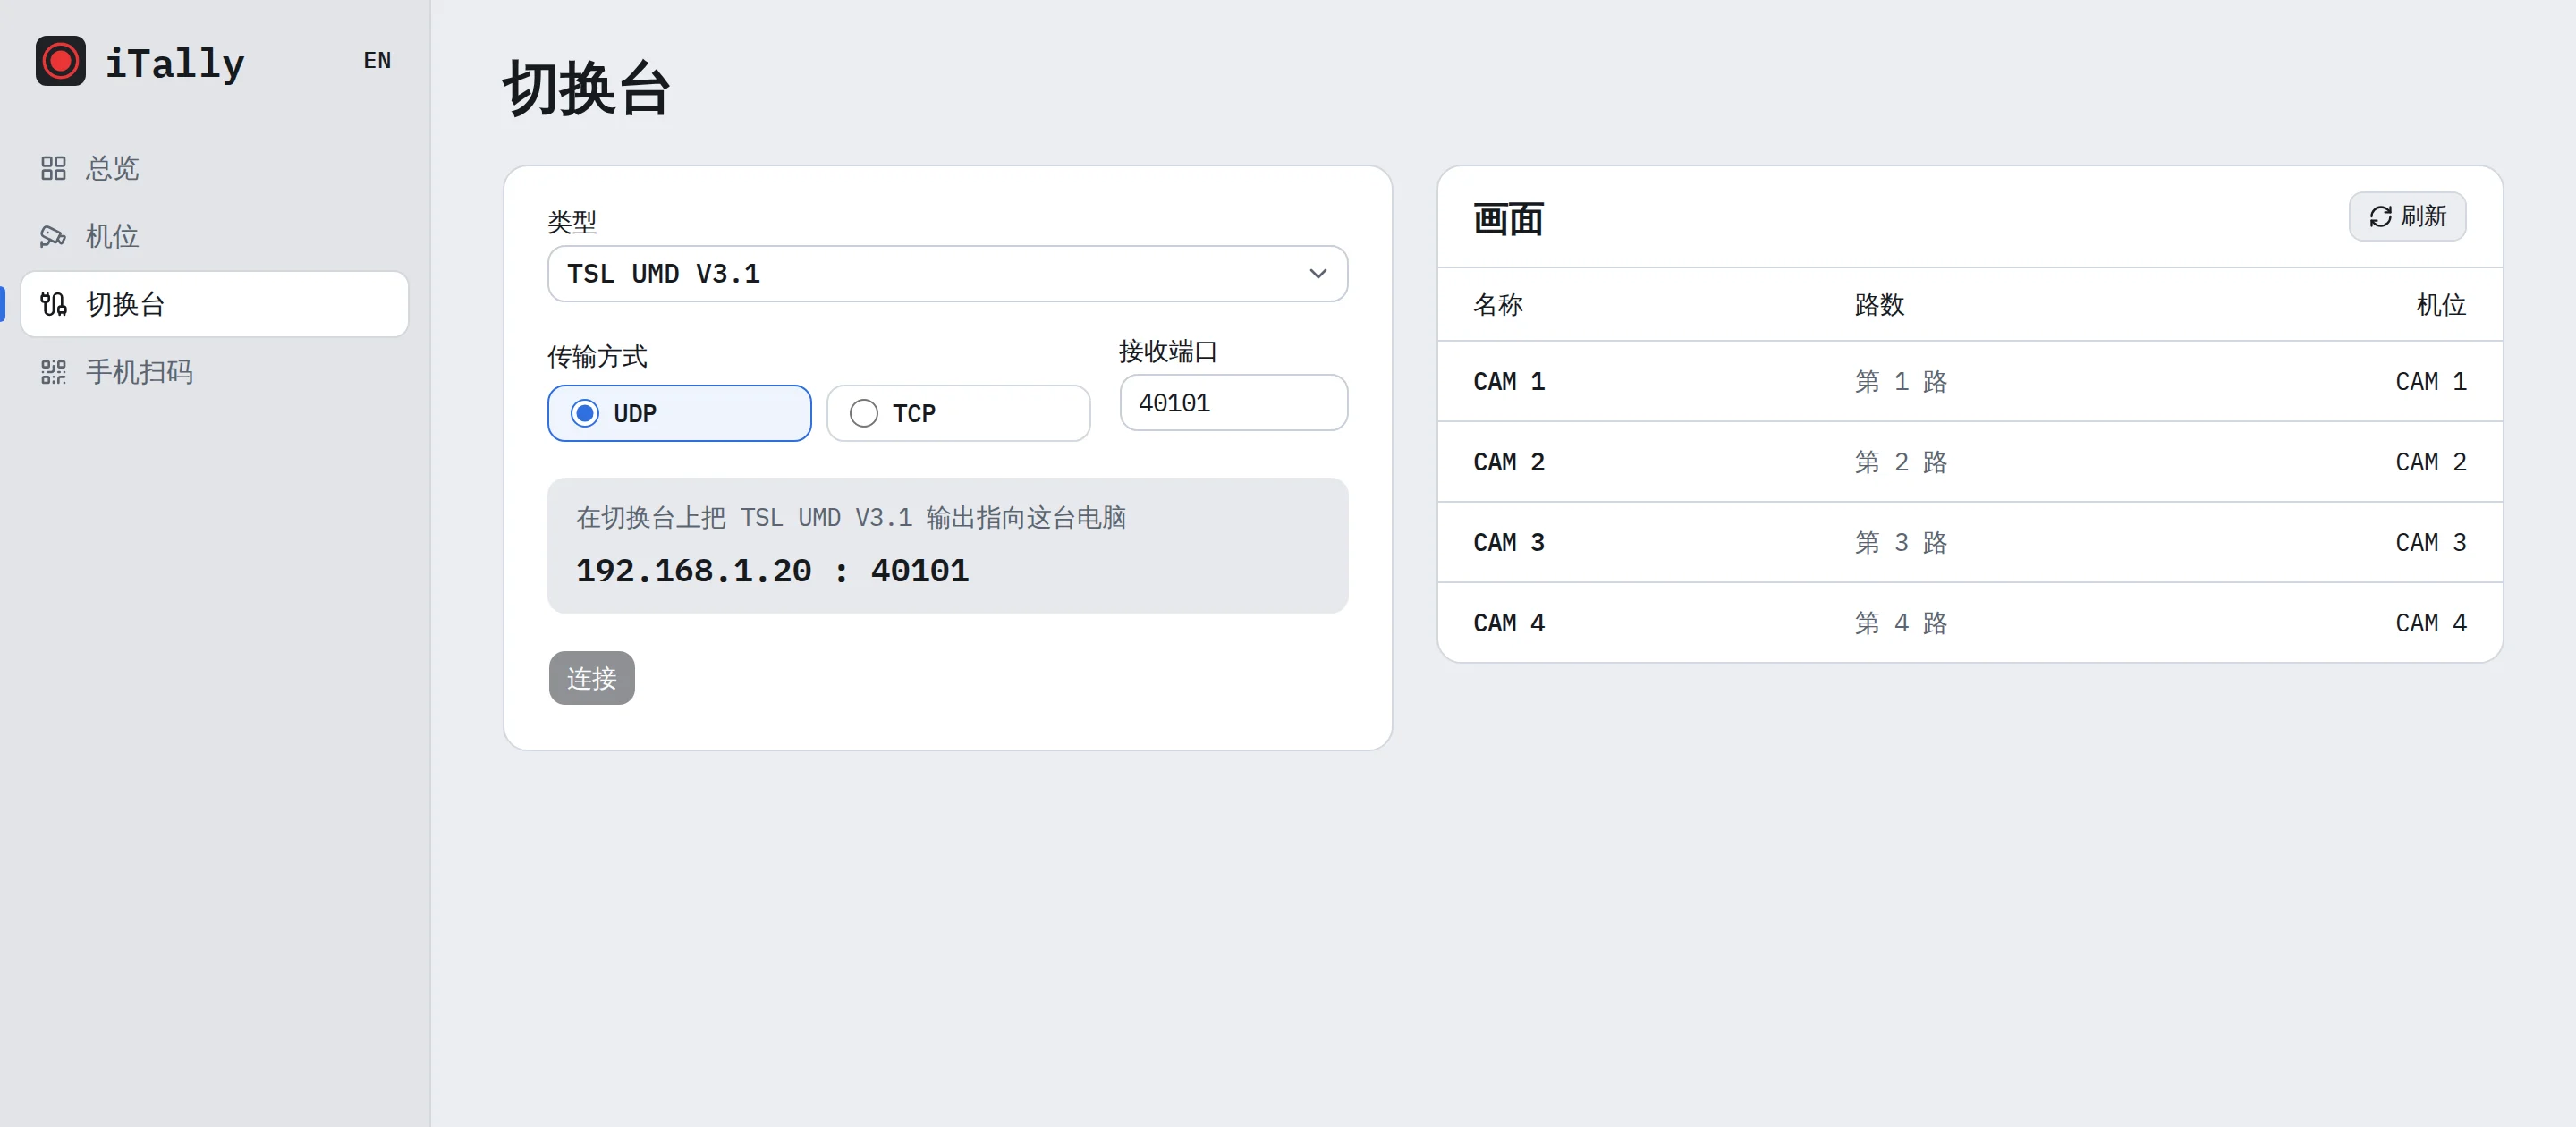Click the CAM 2 name cell
This screenshot has height=1127, width=2576.
pos(1509,462)
